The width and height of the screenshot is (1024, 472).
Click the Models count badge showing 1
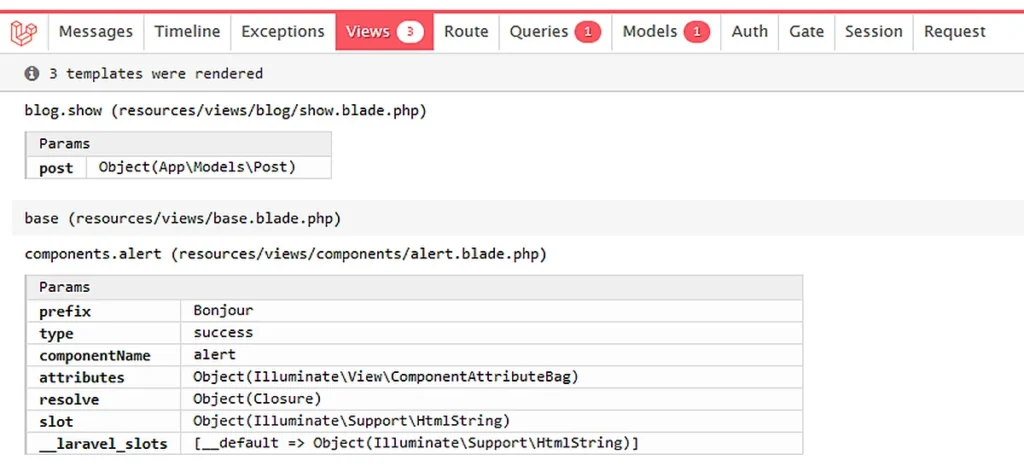[696, 32]
